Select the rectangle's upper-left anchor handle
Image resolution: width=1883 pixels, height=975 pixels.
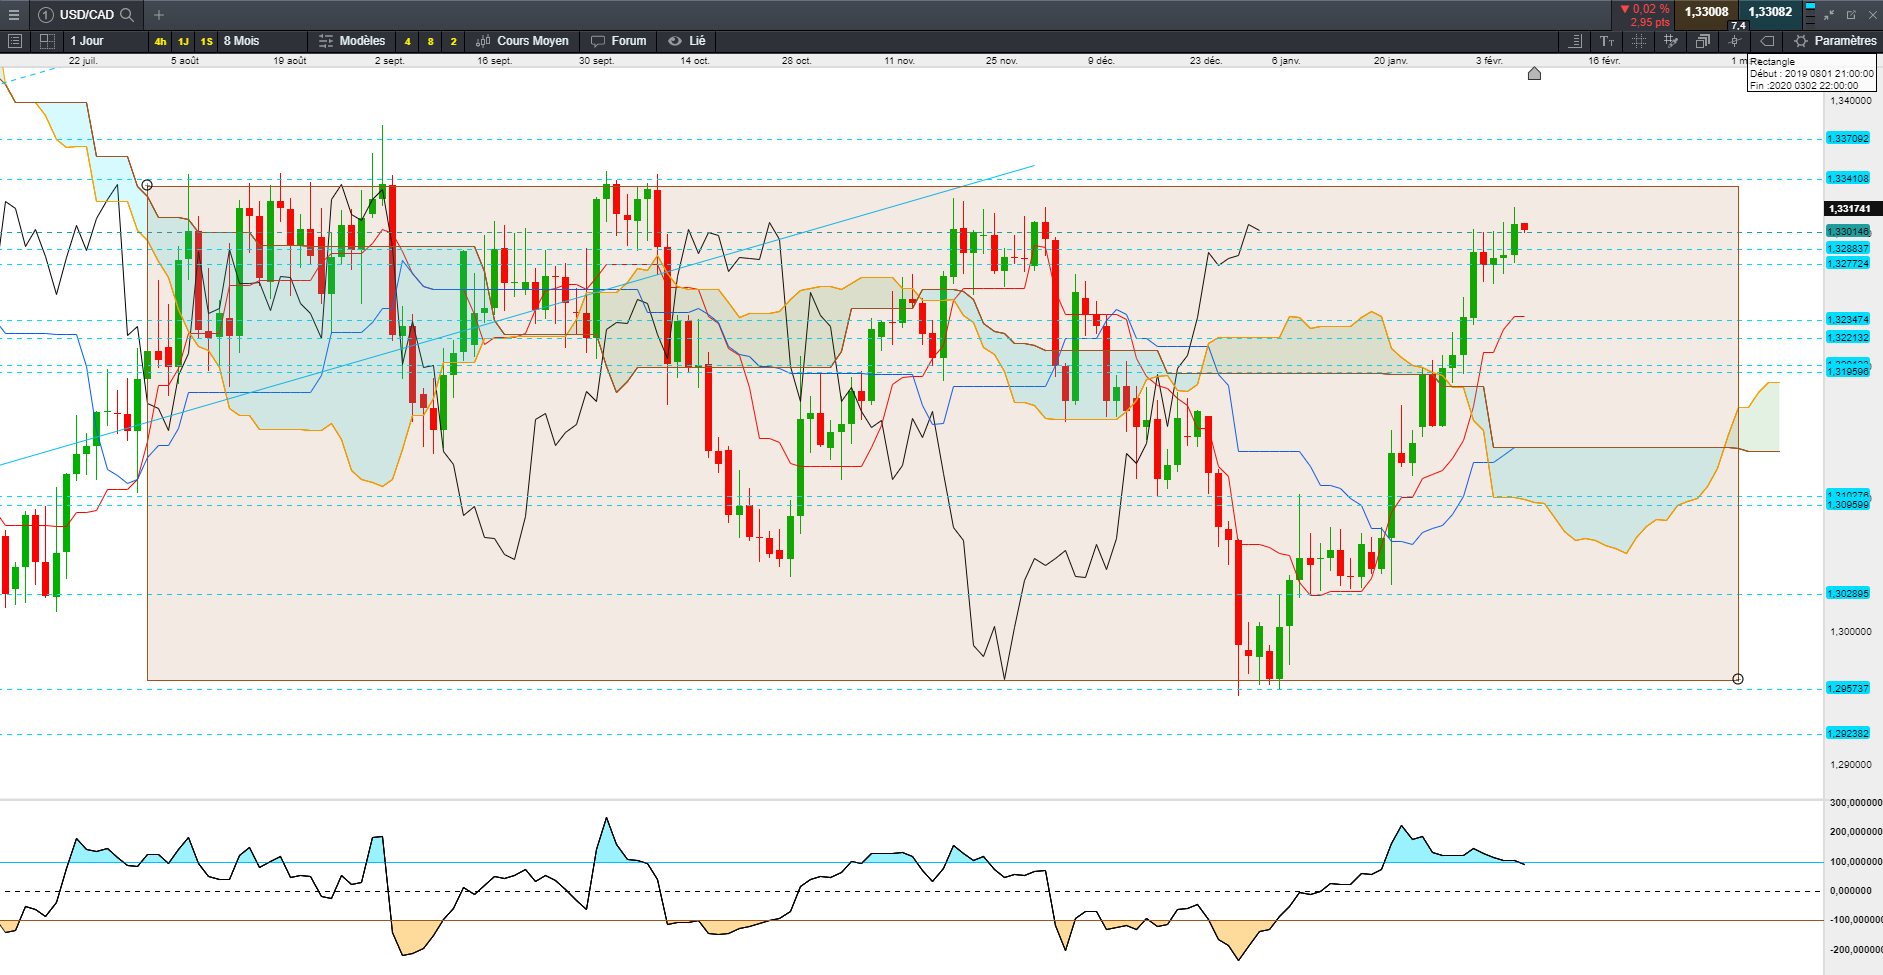[147, 185]
